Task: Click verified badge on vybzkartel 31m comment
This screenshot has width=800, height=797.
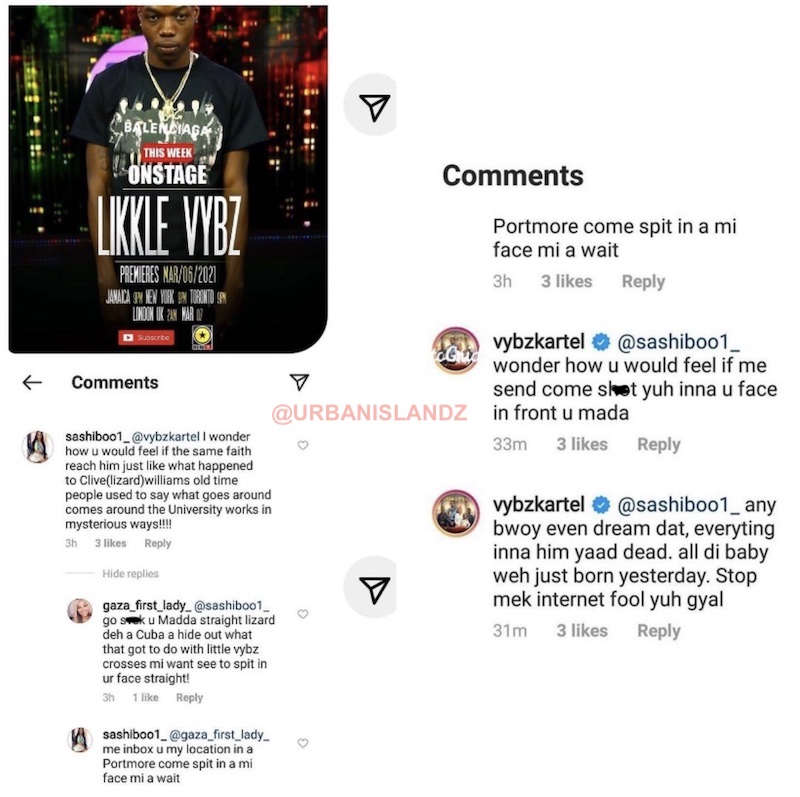Action: tap(601, 505)
